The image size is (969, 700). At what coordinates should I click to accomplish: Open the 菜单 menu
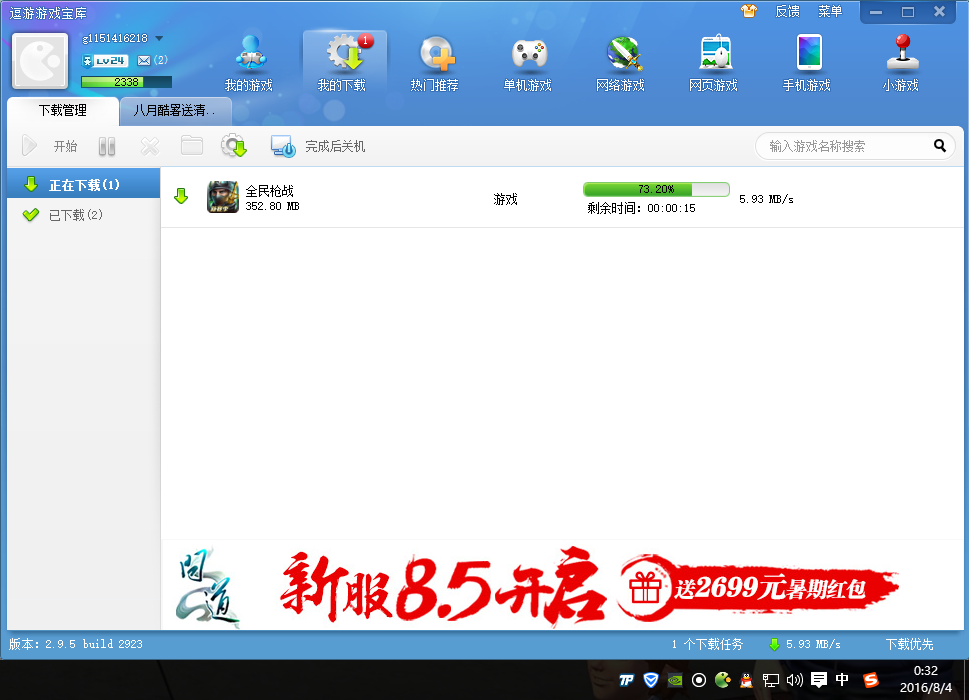click(830, 11)
